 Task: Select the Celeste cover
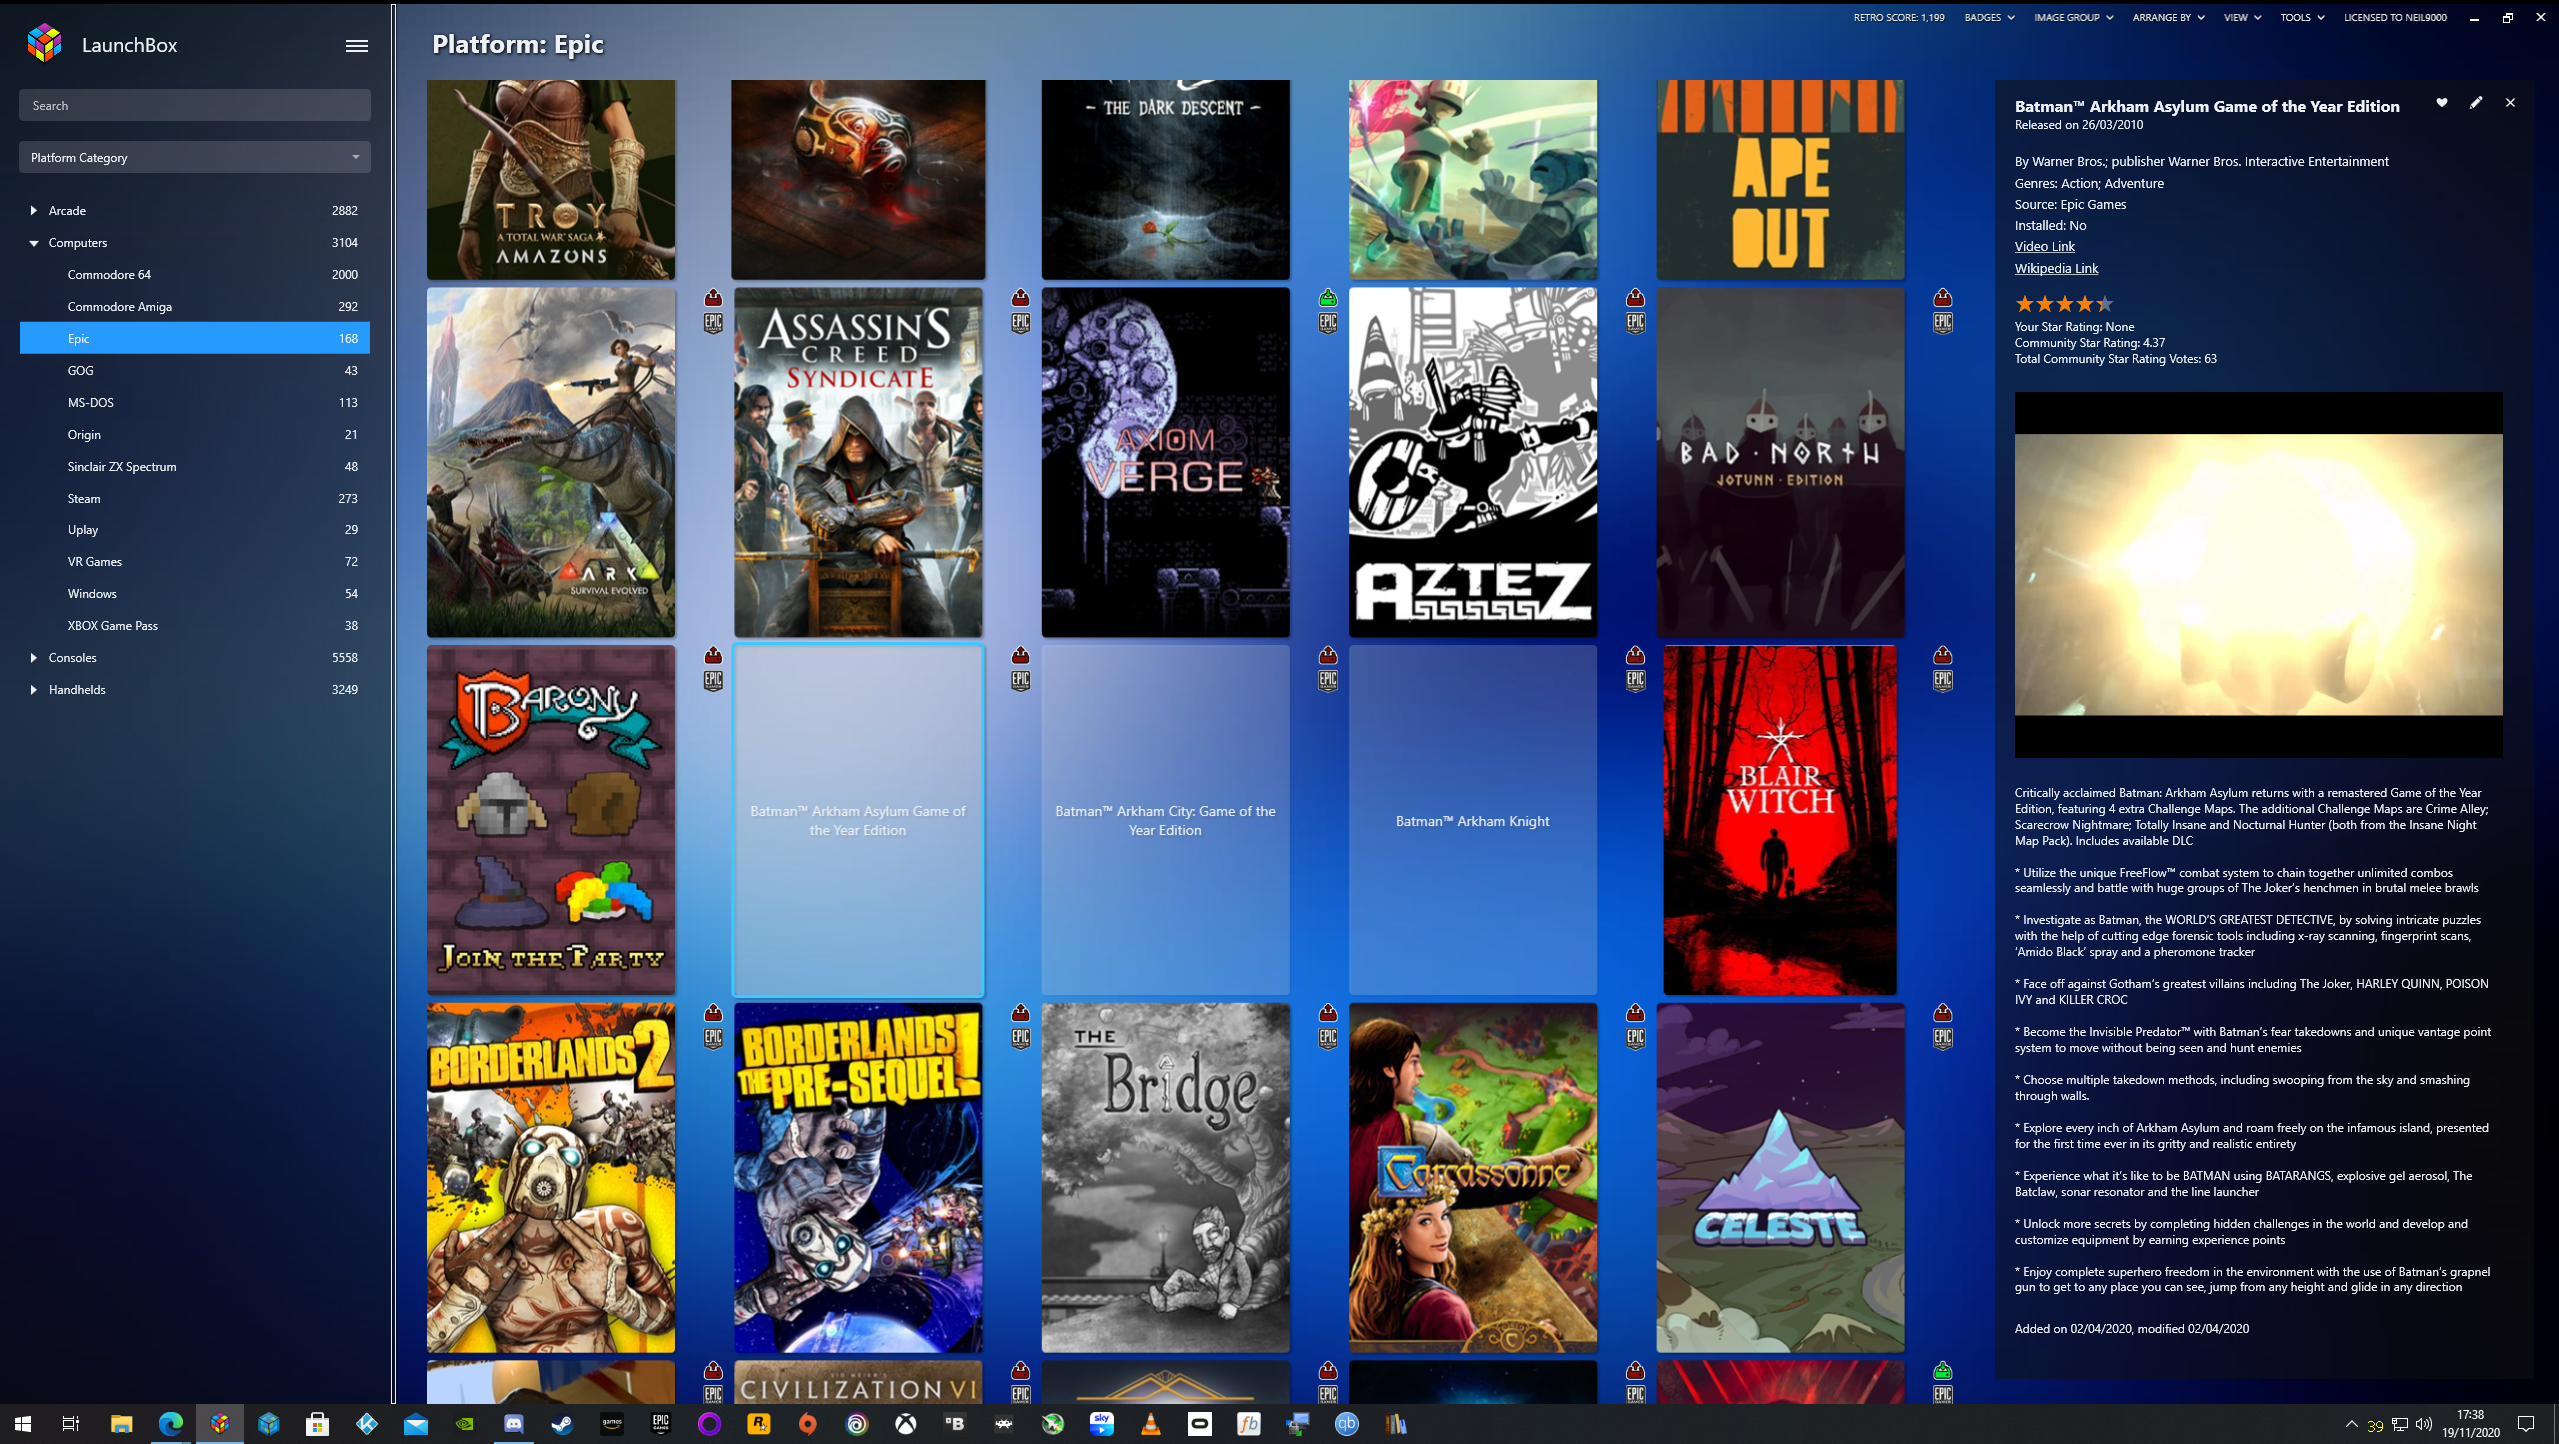[1780, 1178]
